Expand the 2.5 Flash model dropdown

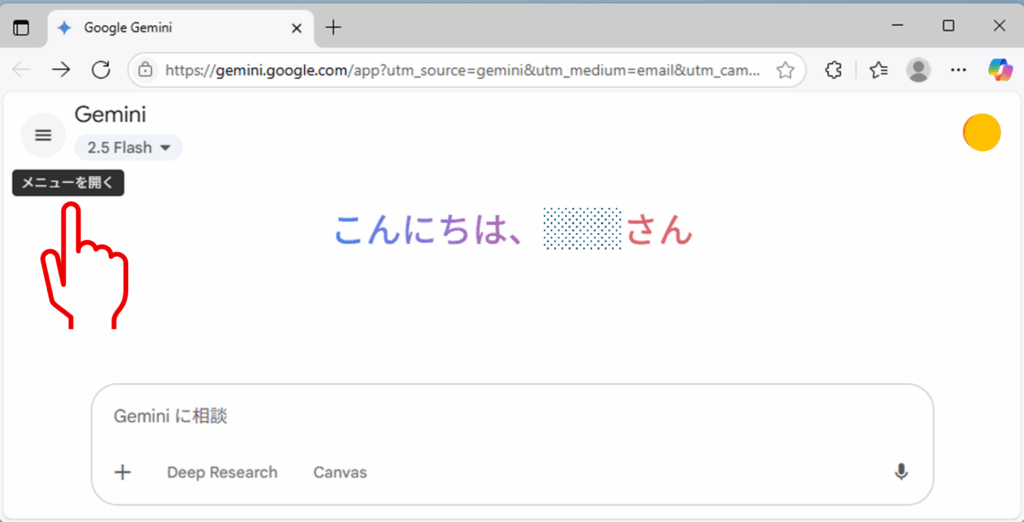(x=129, y=148)
